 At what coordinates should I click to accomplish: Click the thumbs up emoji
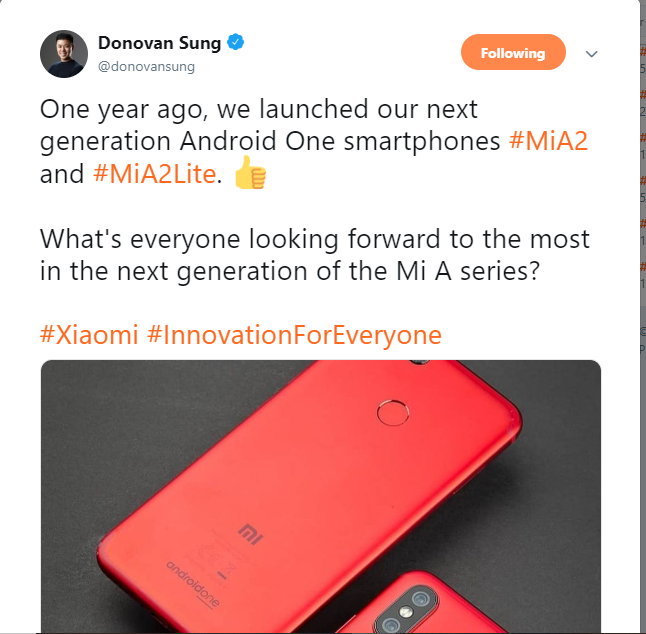pos(250,173)
